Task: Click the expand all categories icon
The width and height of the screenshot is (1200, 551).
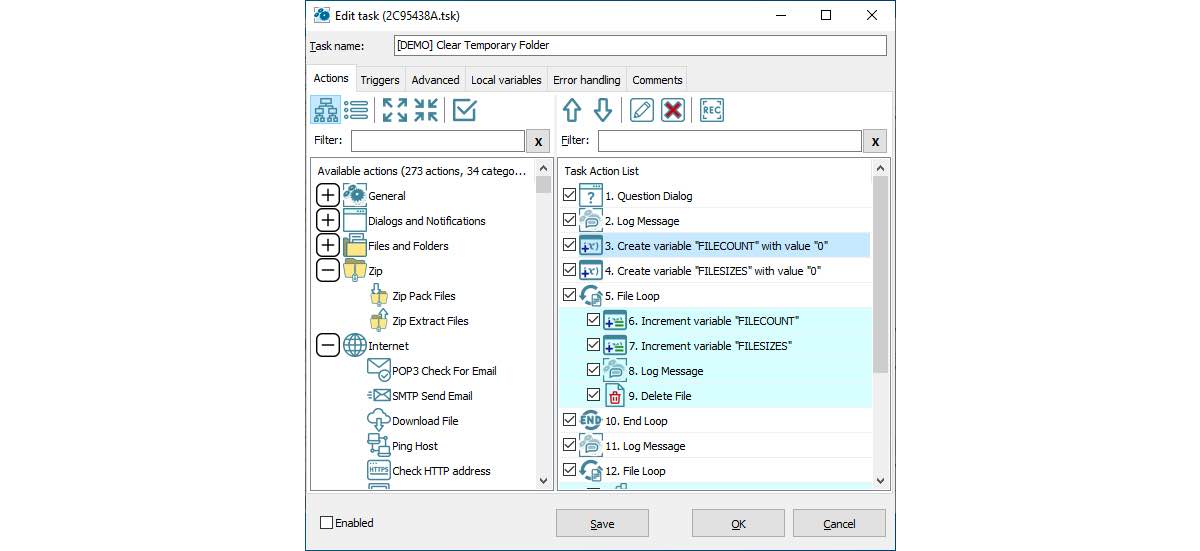Action: pos(395,110)
